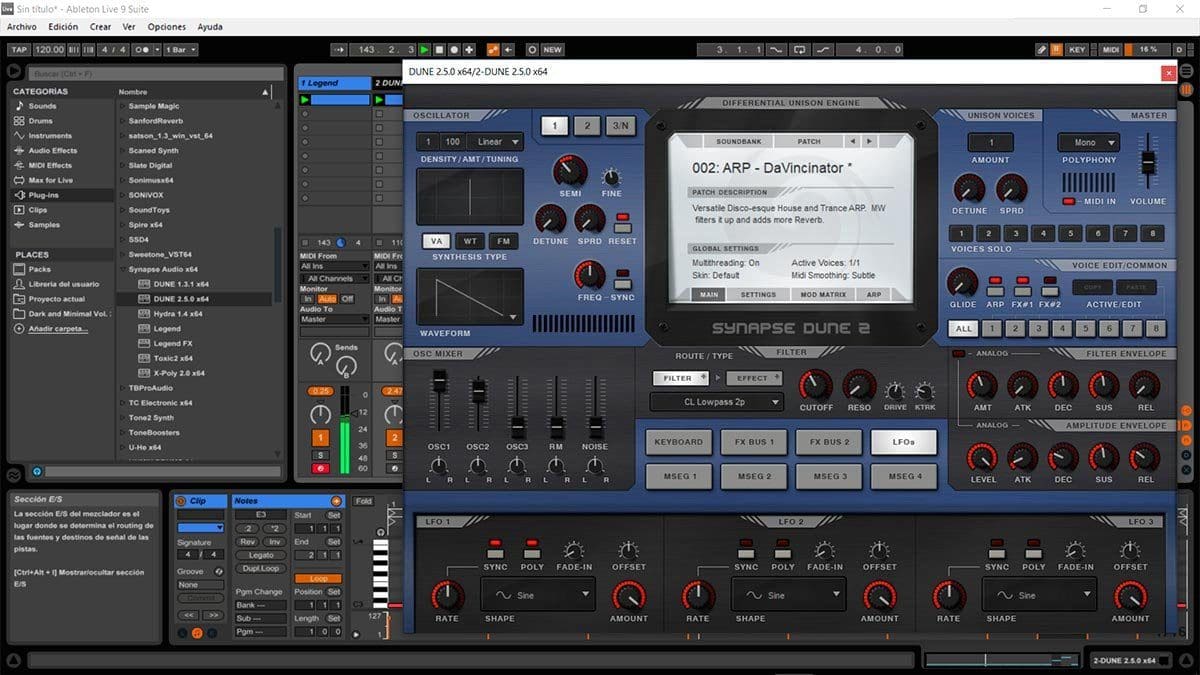Set track Monitor to Off
This screenshot has height=675, width=1200.
pyautogui.click(x=347, y=299)
